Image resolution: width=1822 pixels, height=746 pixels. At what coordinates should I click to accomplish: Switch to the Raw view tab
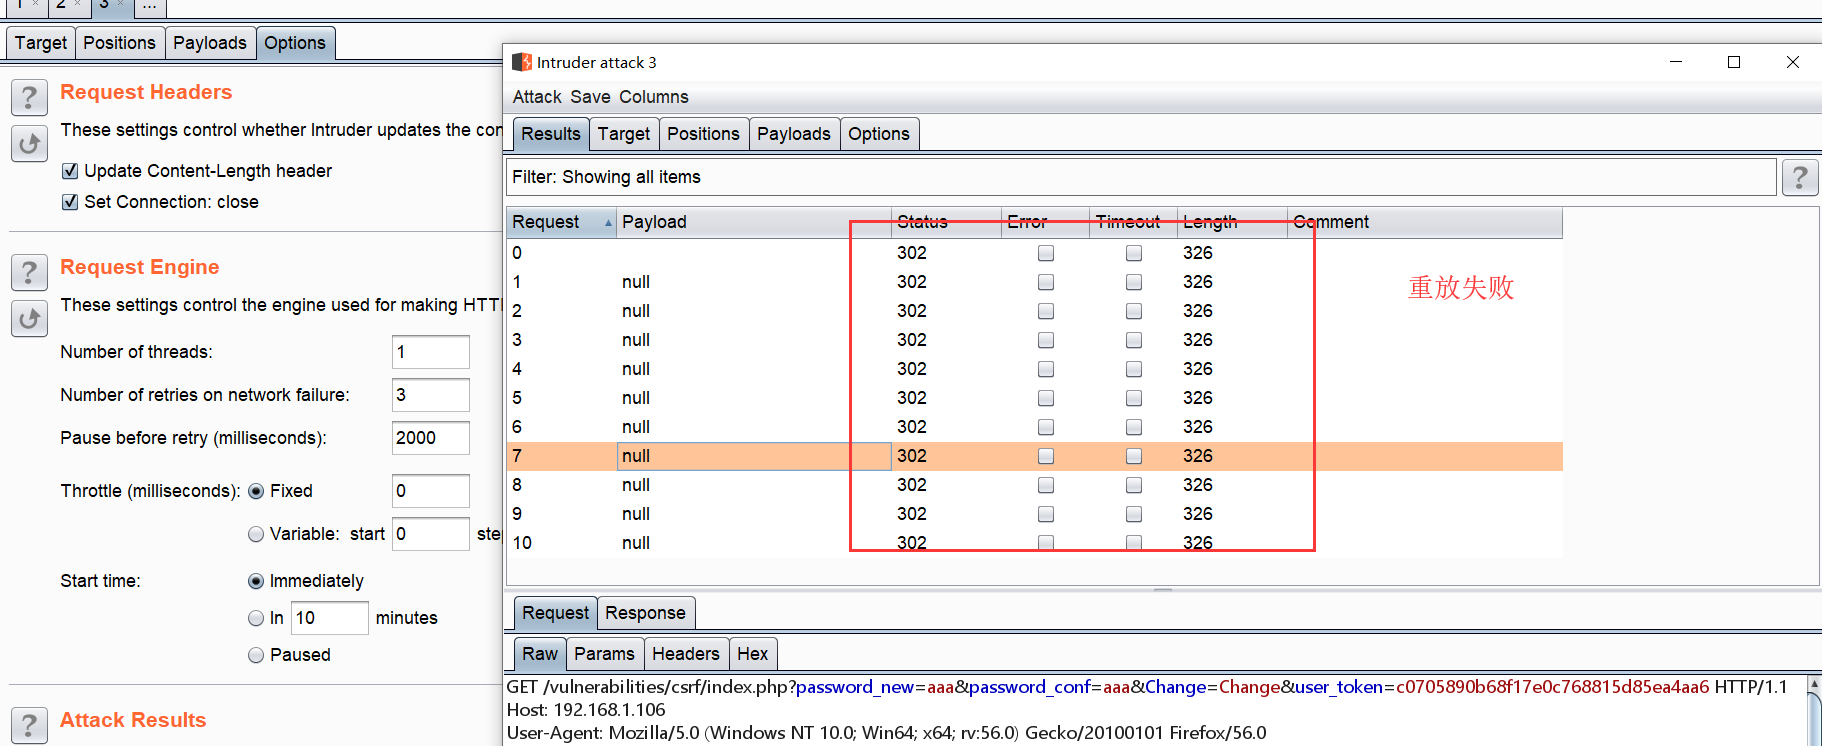(540, 654)
